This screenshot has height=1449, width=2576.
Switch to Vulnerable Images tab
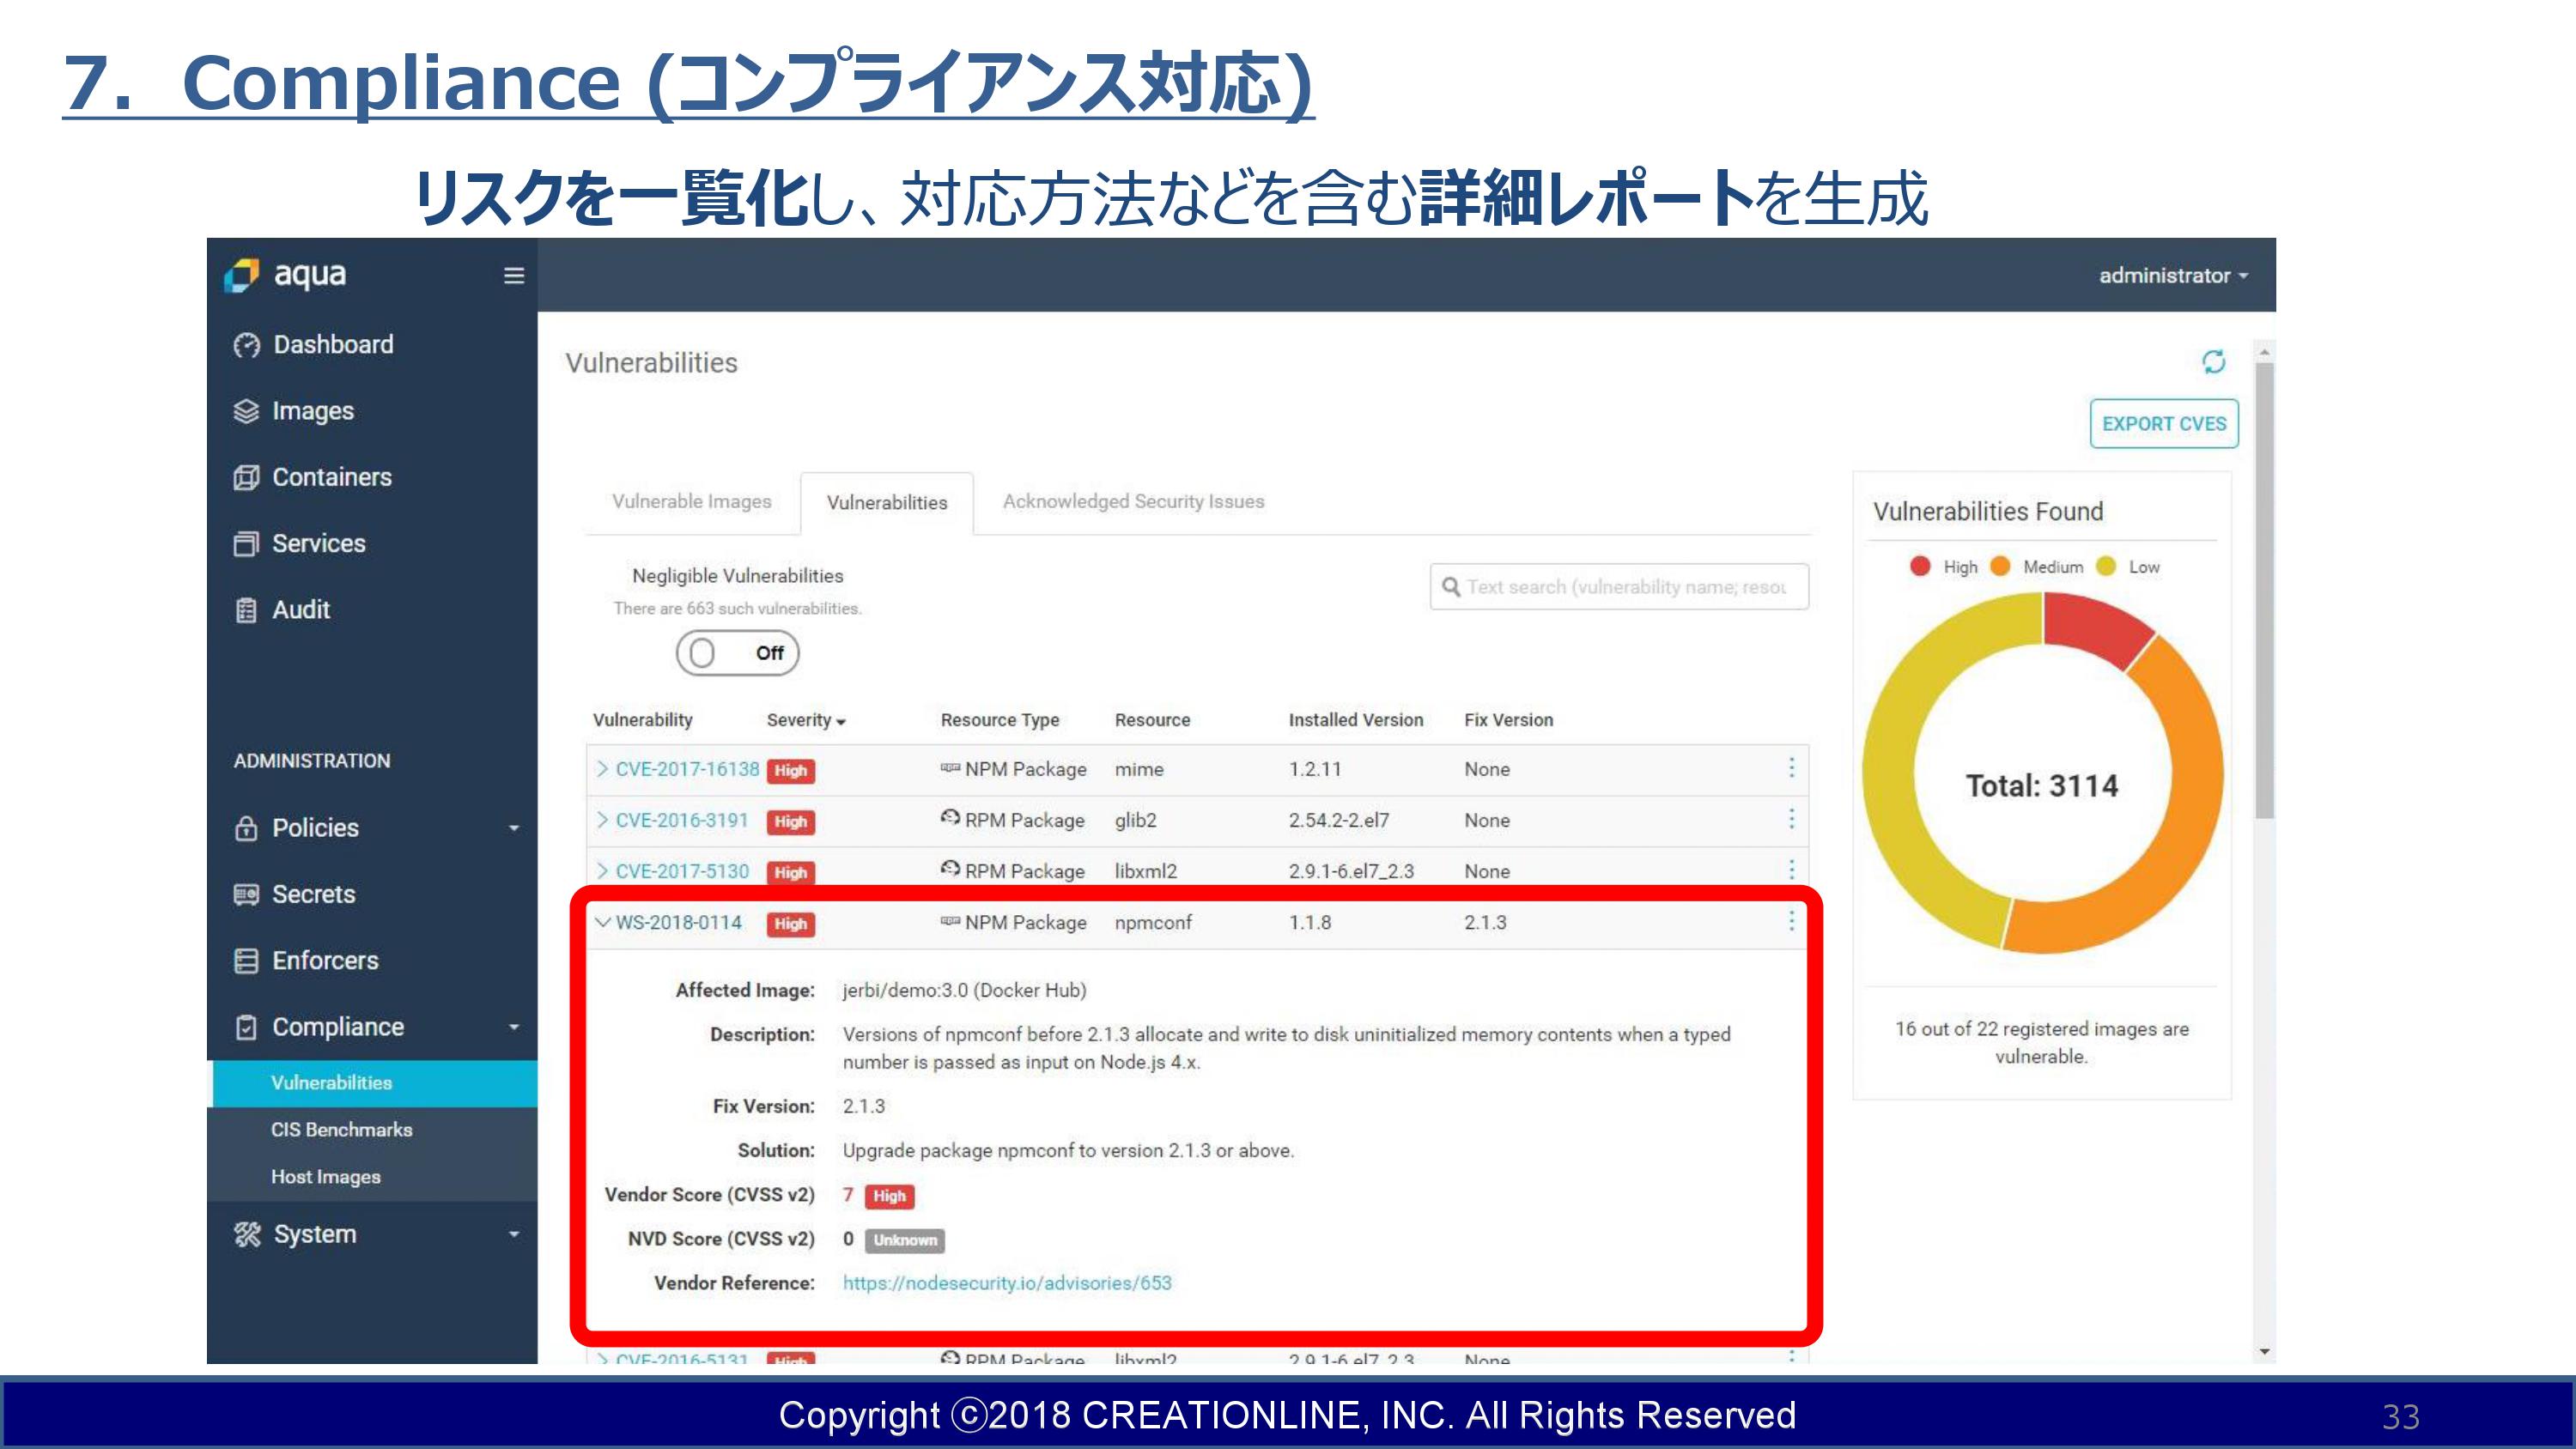(x=692, y=501)
